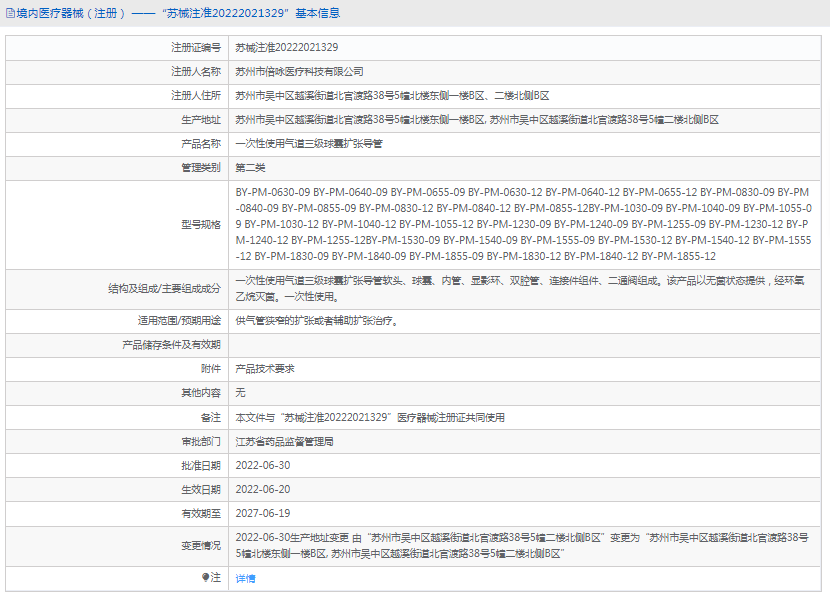Select the model list starting BY-PM-0630-09
This screenshot has height=598, width=830.
coord(524,224)
